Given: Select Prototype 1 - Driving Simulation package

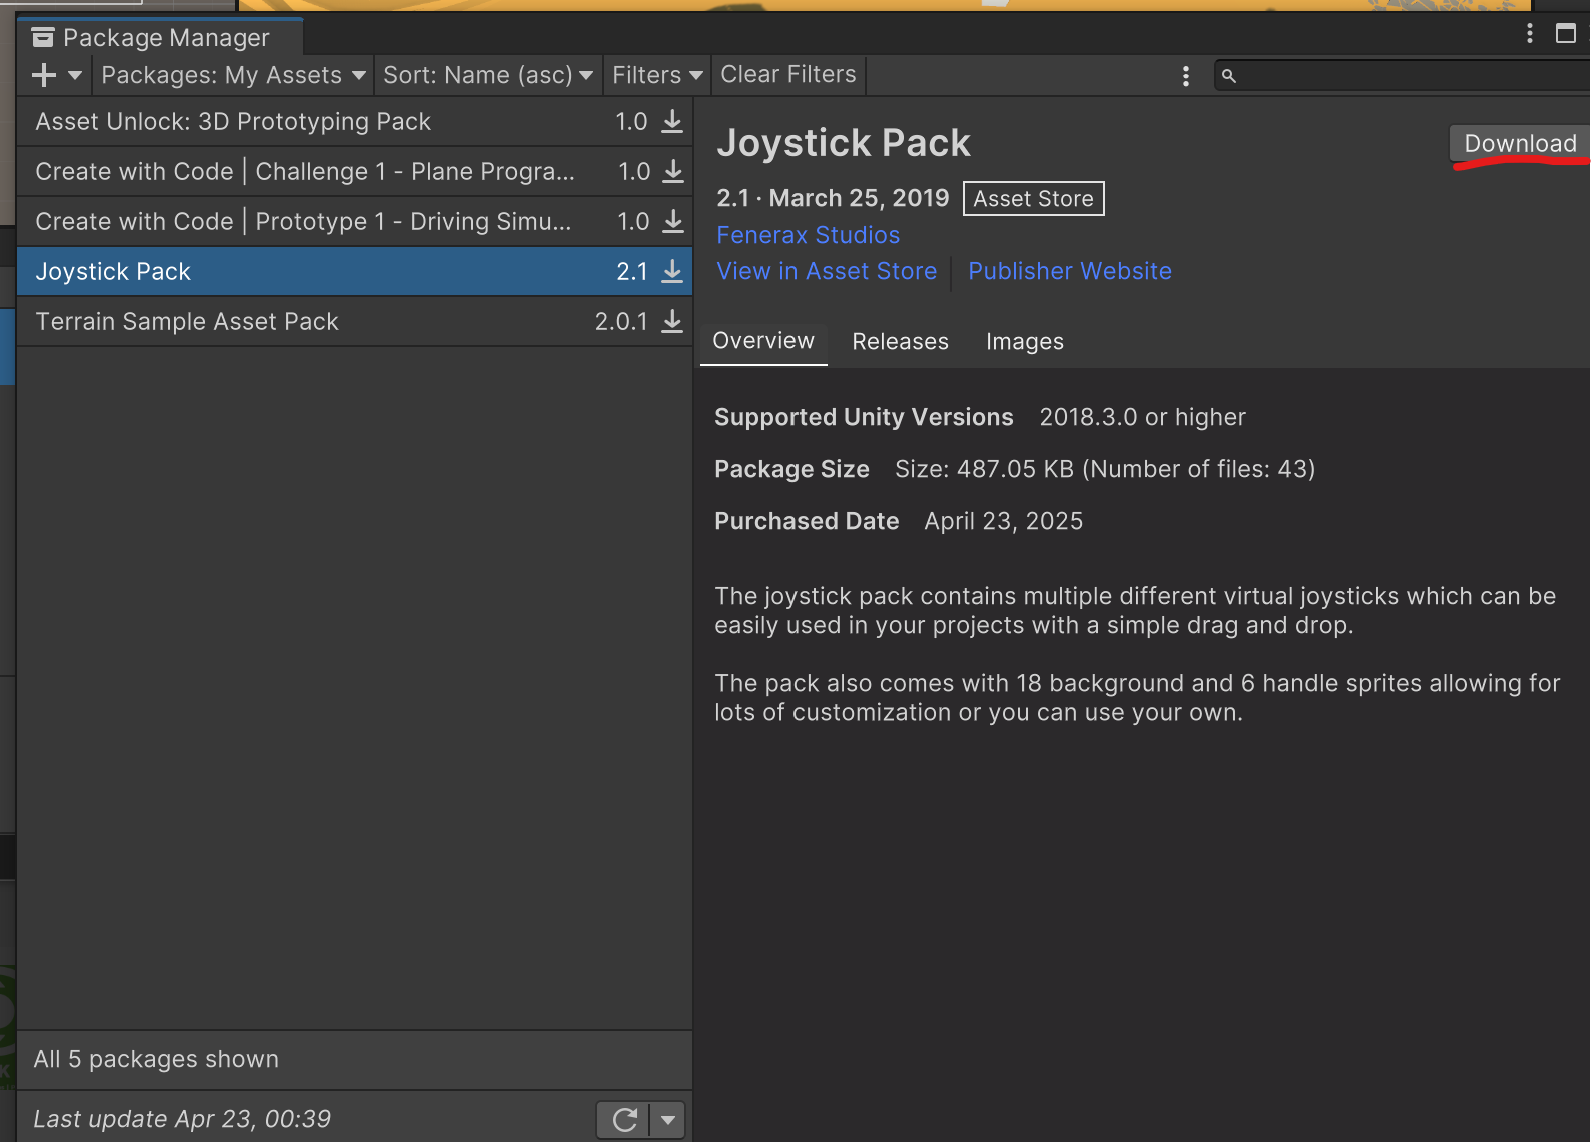Looking at the screenshot, I should point(354,222).
